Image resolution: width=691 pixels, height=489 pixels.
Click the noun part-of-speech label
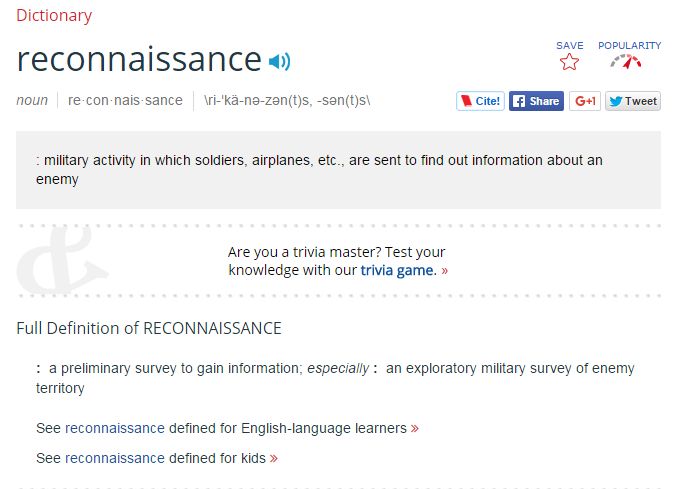pyautogui.click(x=32, y=100)
